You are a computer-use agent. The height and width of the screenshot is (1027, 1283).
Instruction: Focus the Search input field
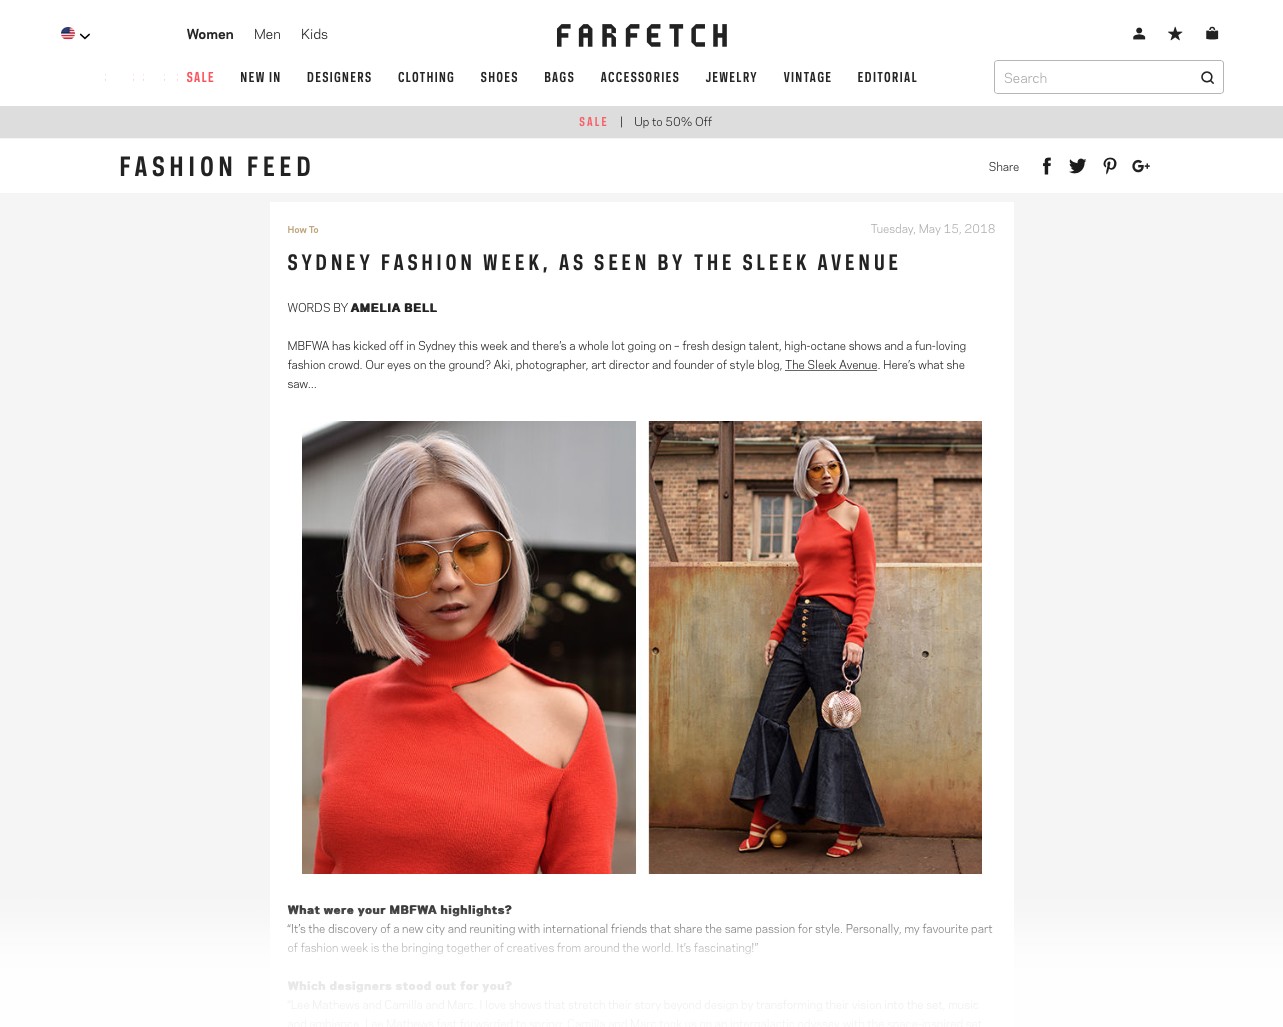[x=1095, y=77]
